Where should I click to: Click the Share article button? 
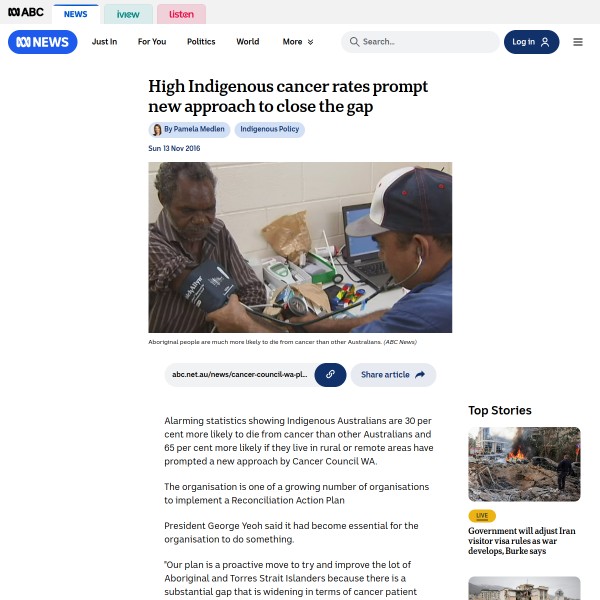click(x=393, y=375)
